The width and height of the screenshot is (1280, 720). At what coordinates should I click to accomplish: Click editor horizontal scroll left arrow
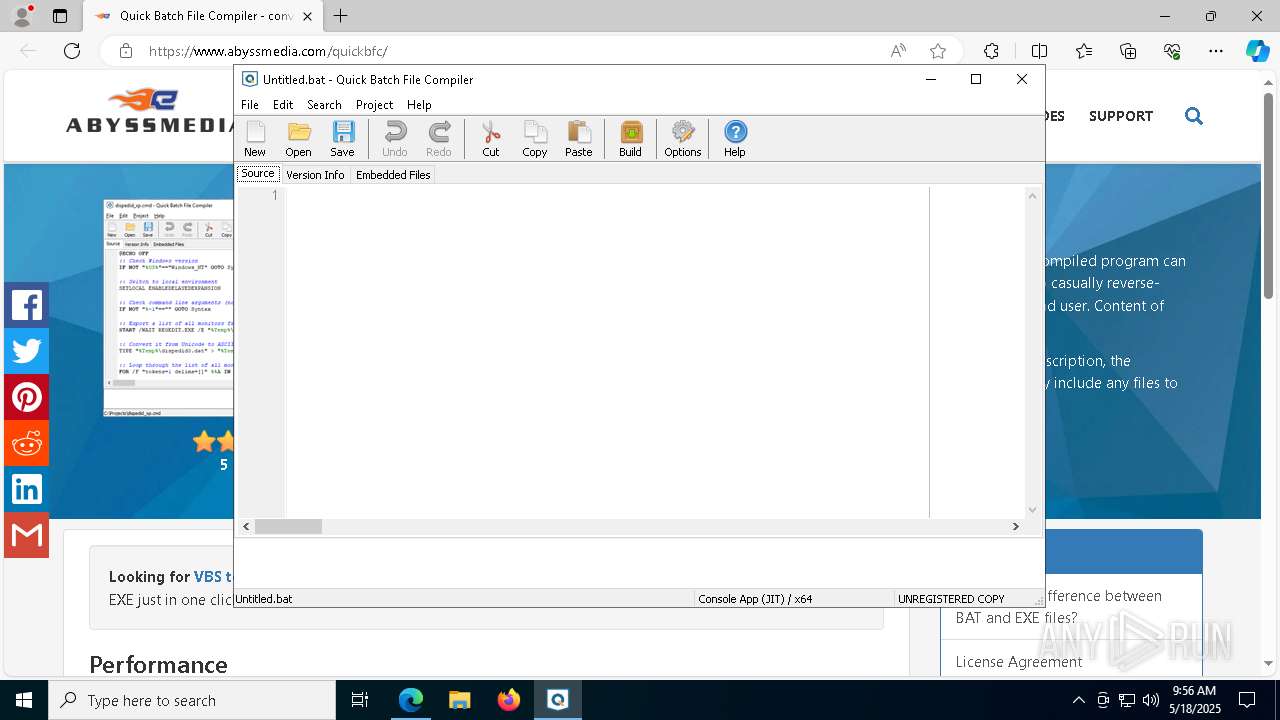pyautogui.click(x=246, y=526)
